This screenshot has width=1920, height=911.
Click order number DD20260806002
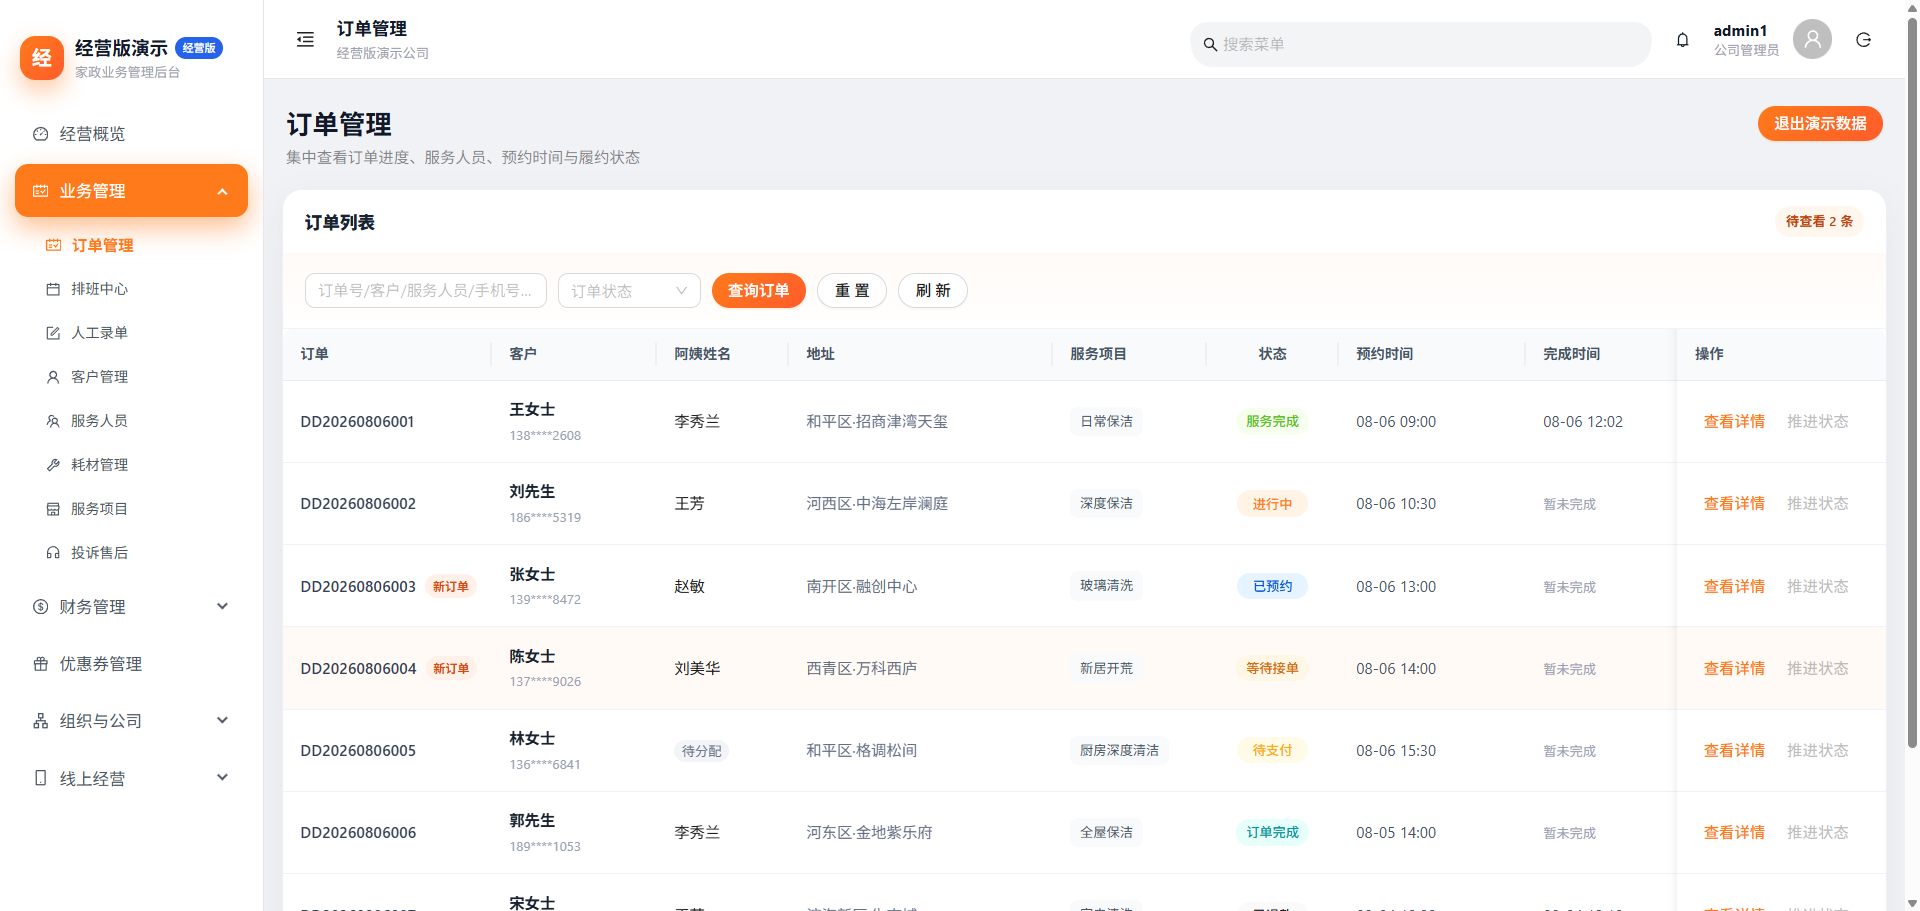pos(358,504)
